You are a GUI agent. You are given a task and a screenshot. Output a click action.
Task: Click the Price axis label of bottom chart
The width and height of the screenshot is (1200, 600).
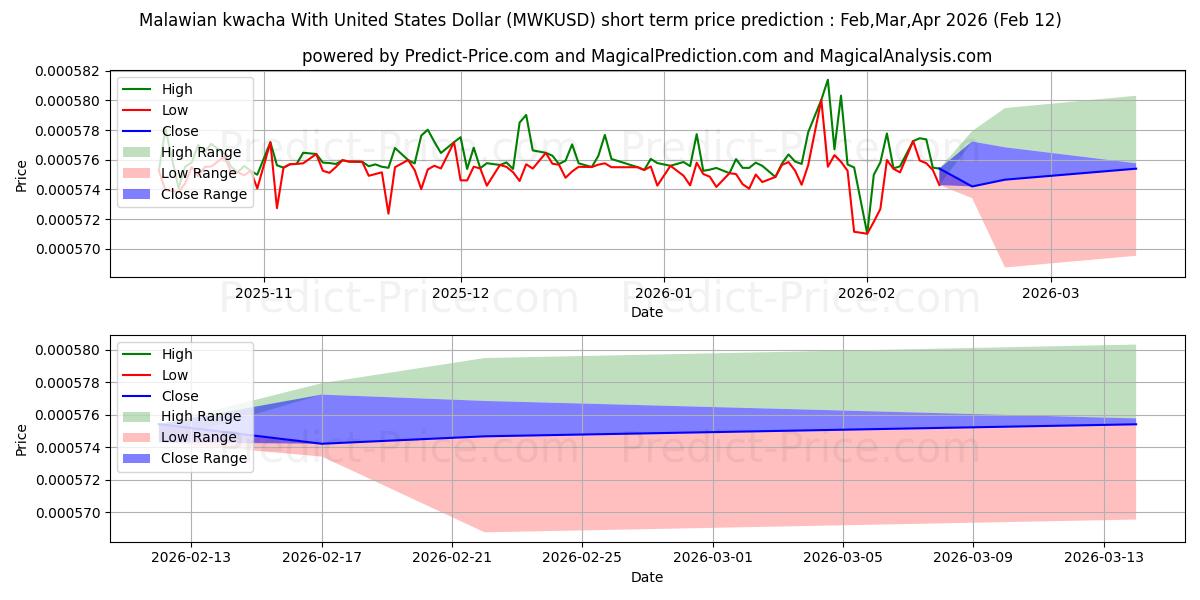[22, 439]
